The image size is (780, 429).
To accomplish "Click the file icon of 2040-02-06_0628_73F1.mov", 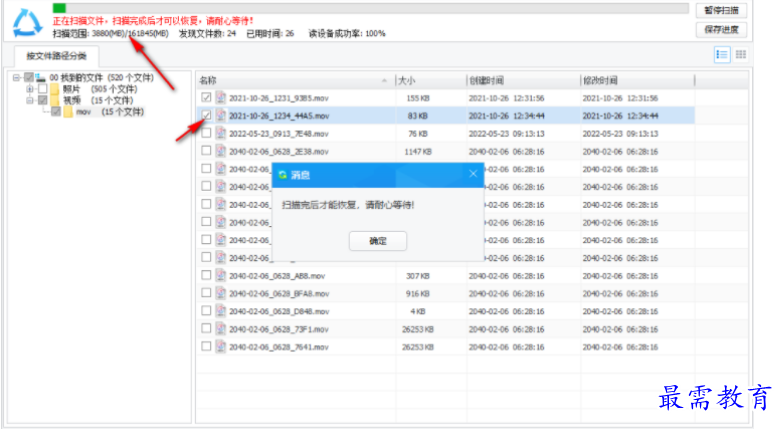I will tap(221, 329).
